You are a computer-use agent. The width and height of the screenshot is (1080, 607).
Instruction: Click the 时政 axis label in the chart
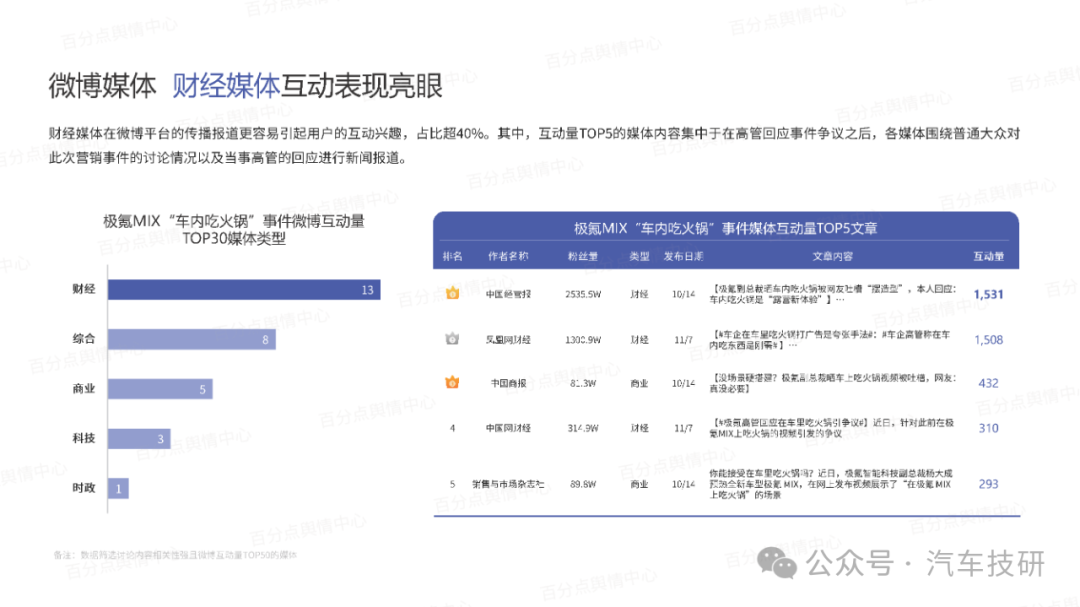pyautogui.click(x=84, y=488)
